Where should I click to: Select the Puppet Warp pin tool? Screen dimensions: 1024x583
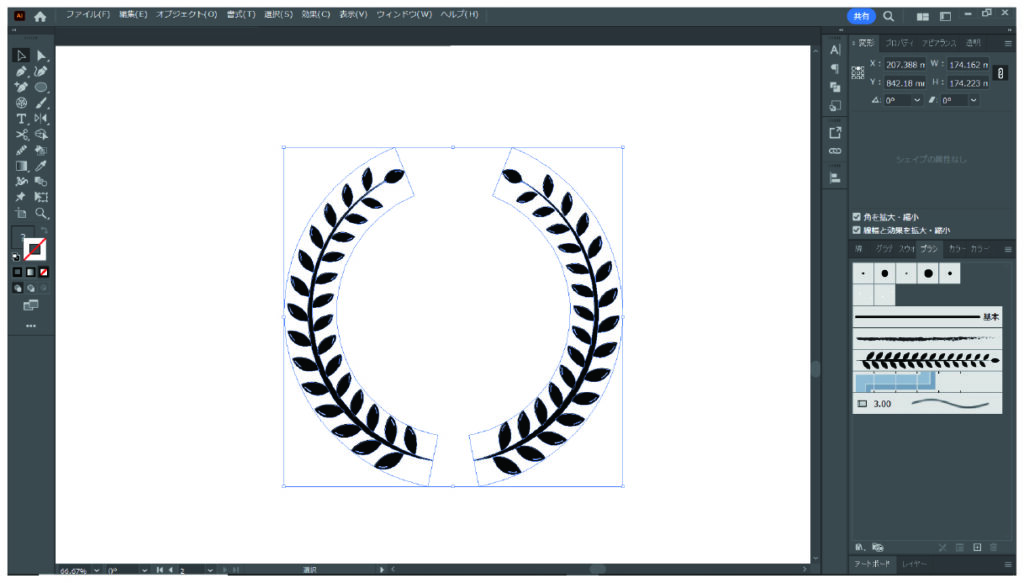pyautogui.click(x=21, y=197)
